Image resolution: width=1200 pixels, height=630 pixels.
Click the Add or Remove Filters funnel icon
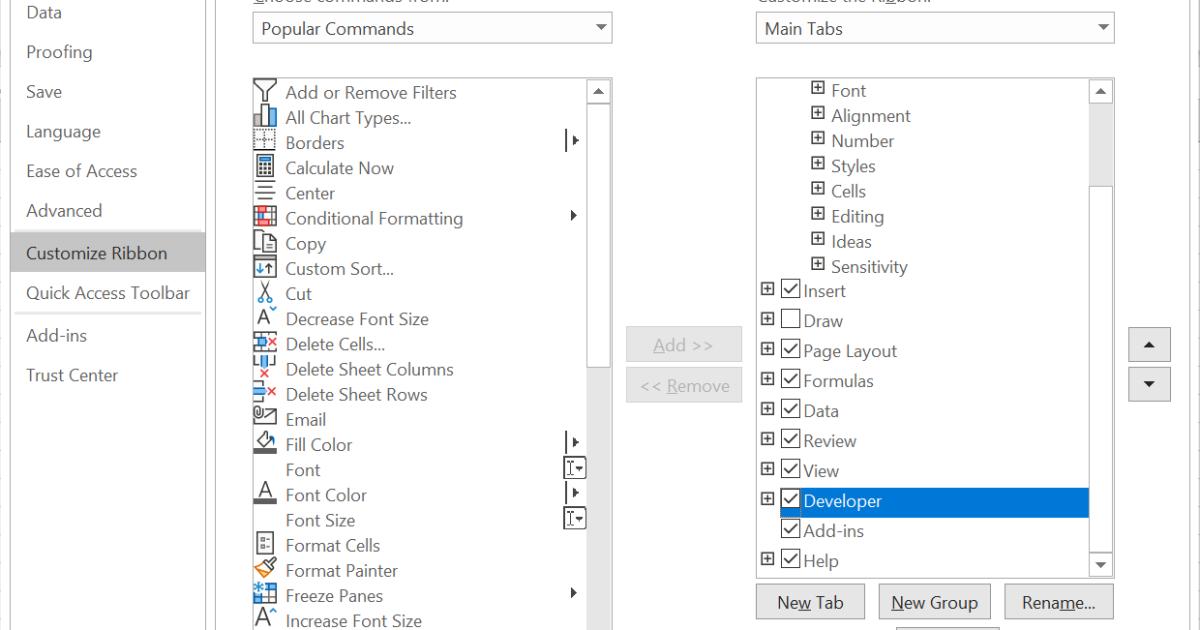(265, 92)
